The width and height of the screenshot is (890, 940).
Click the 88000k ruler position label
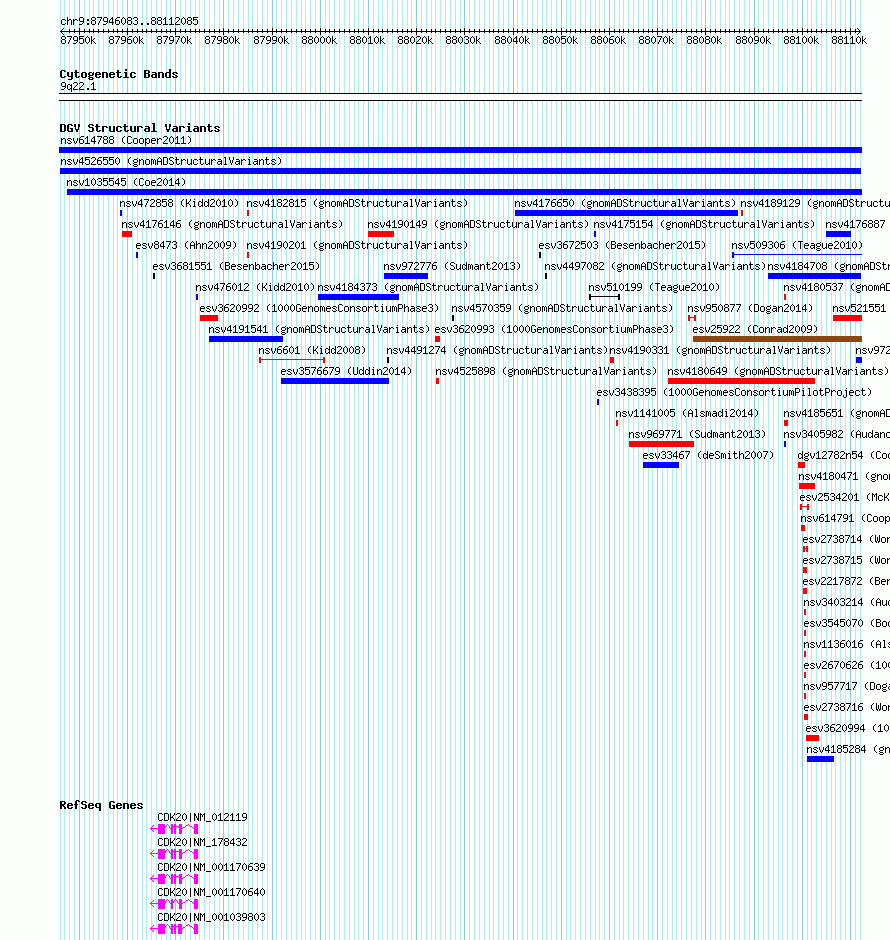[319, 40]
